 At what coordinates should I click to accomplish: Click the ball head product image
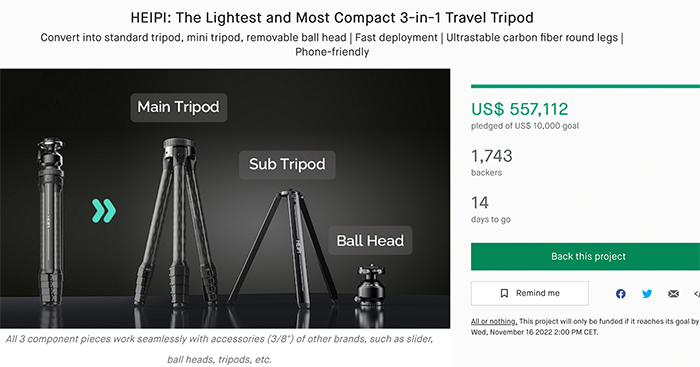coord(370,284)
